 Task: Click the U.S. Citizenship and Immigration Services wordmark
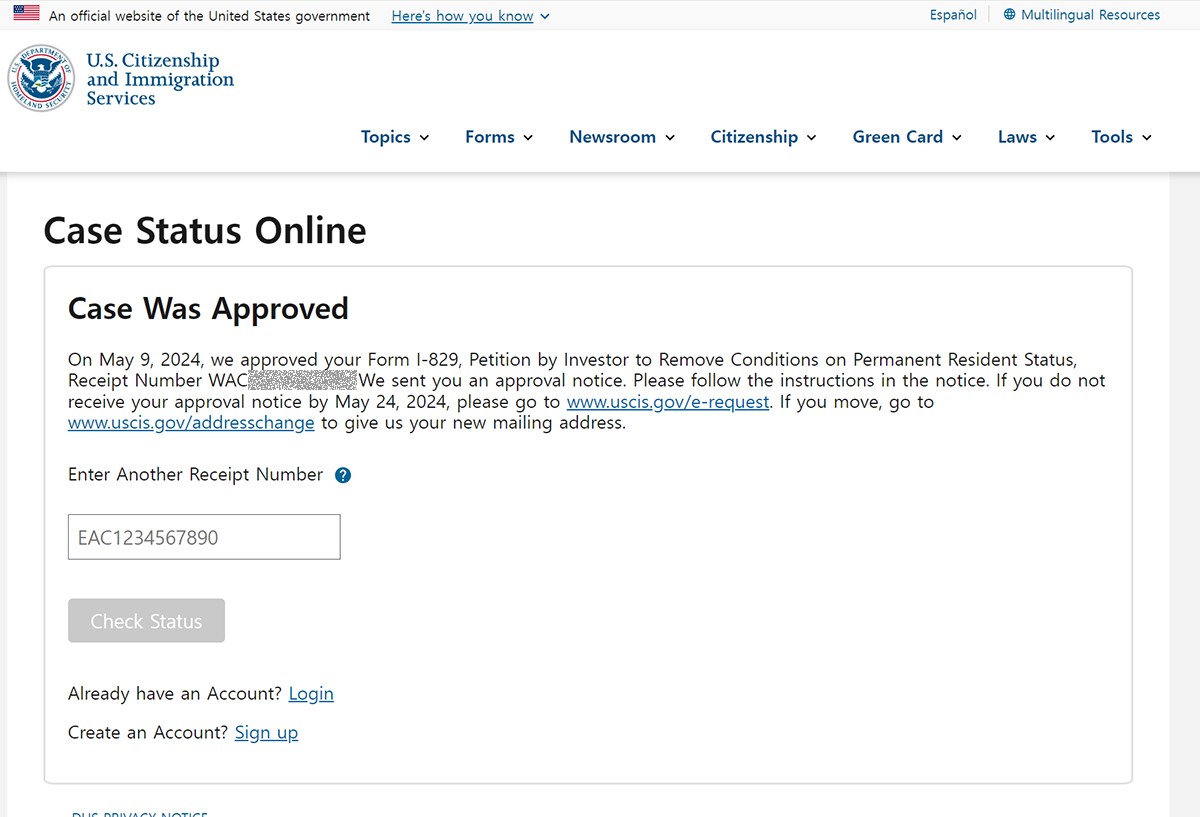click(x=160, y=80)
